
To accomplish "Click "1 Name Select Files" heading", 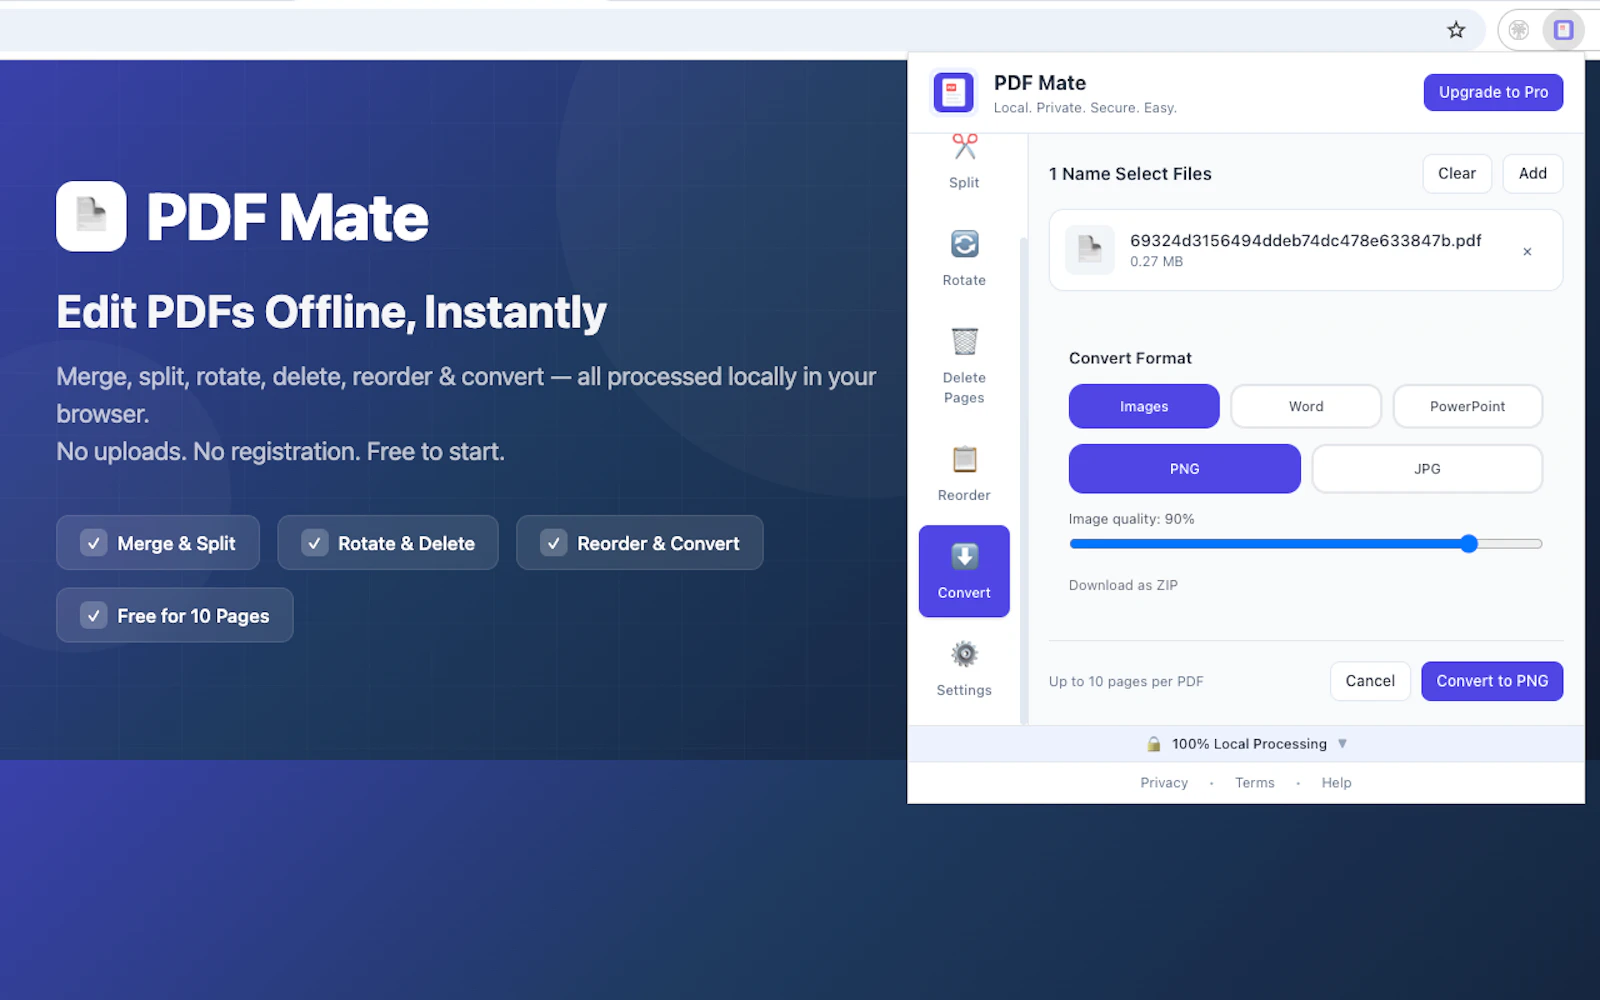I will point(1130,174).
